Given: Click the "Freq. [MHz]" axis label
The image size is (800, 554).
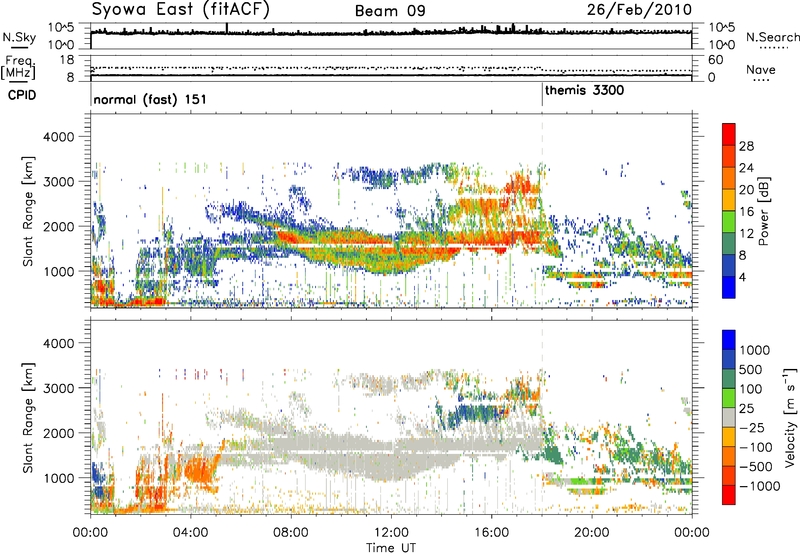Looking at the screenshot, I should pyautogui.click(x=18, y=67).
